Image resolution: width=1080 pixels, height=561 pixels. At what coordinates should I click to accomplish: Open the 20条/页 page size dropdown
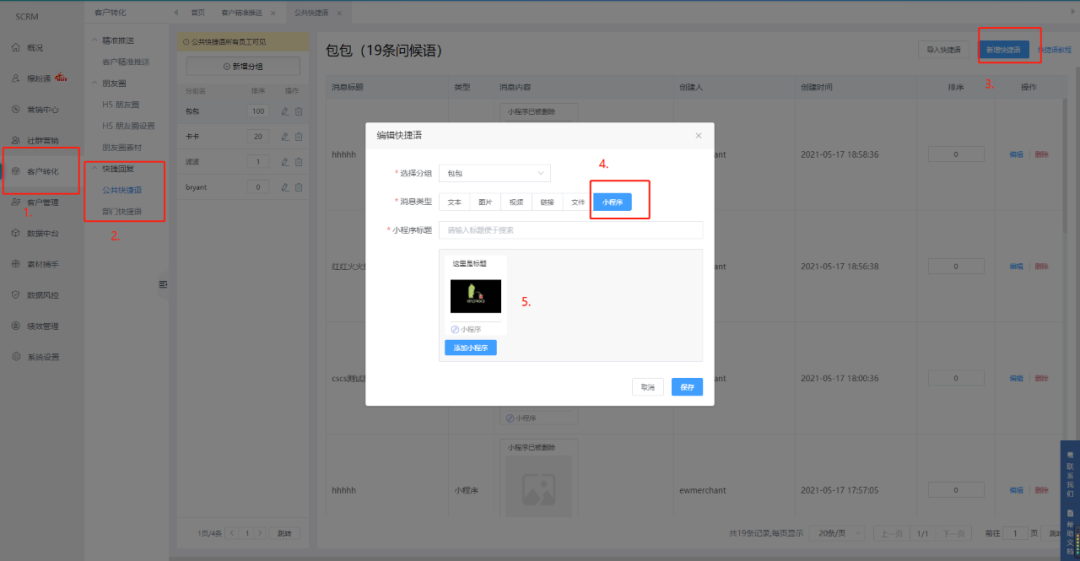click(836, 534)
